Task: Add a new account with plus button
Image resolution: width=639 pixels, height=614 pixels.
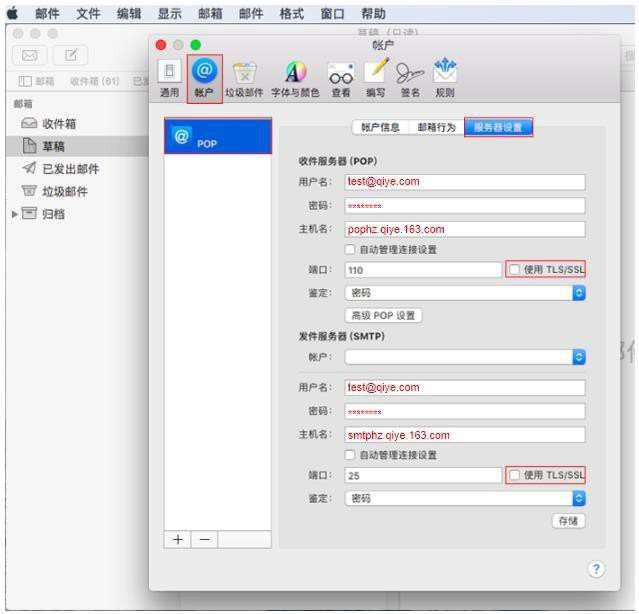Action: tap(178, 539)
